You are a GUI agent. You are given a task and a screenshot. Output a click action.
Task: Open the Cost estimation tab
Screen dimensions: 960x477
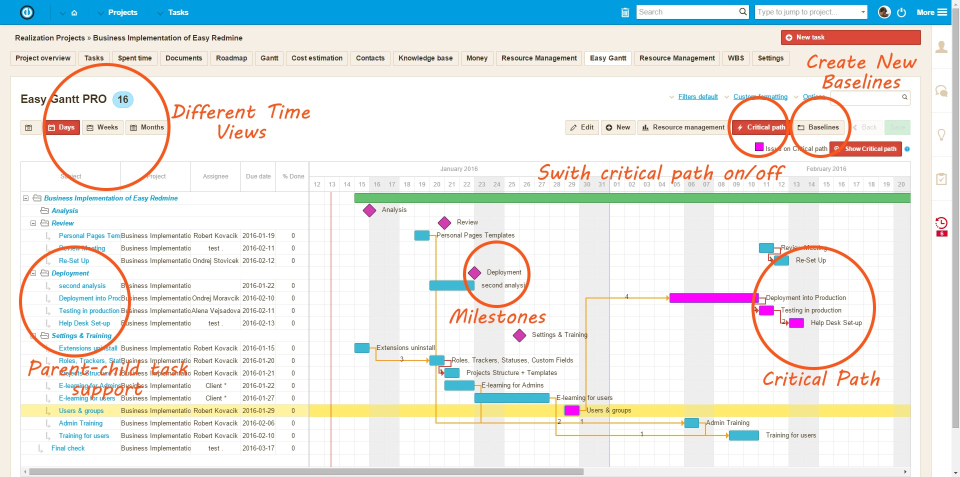pyautogui.click(x=317, y=58)
